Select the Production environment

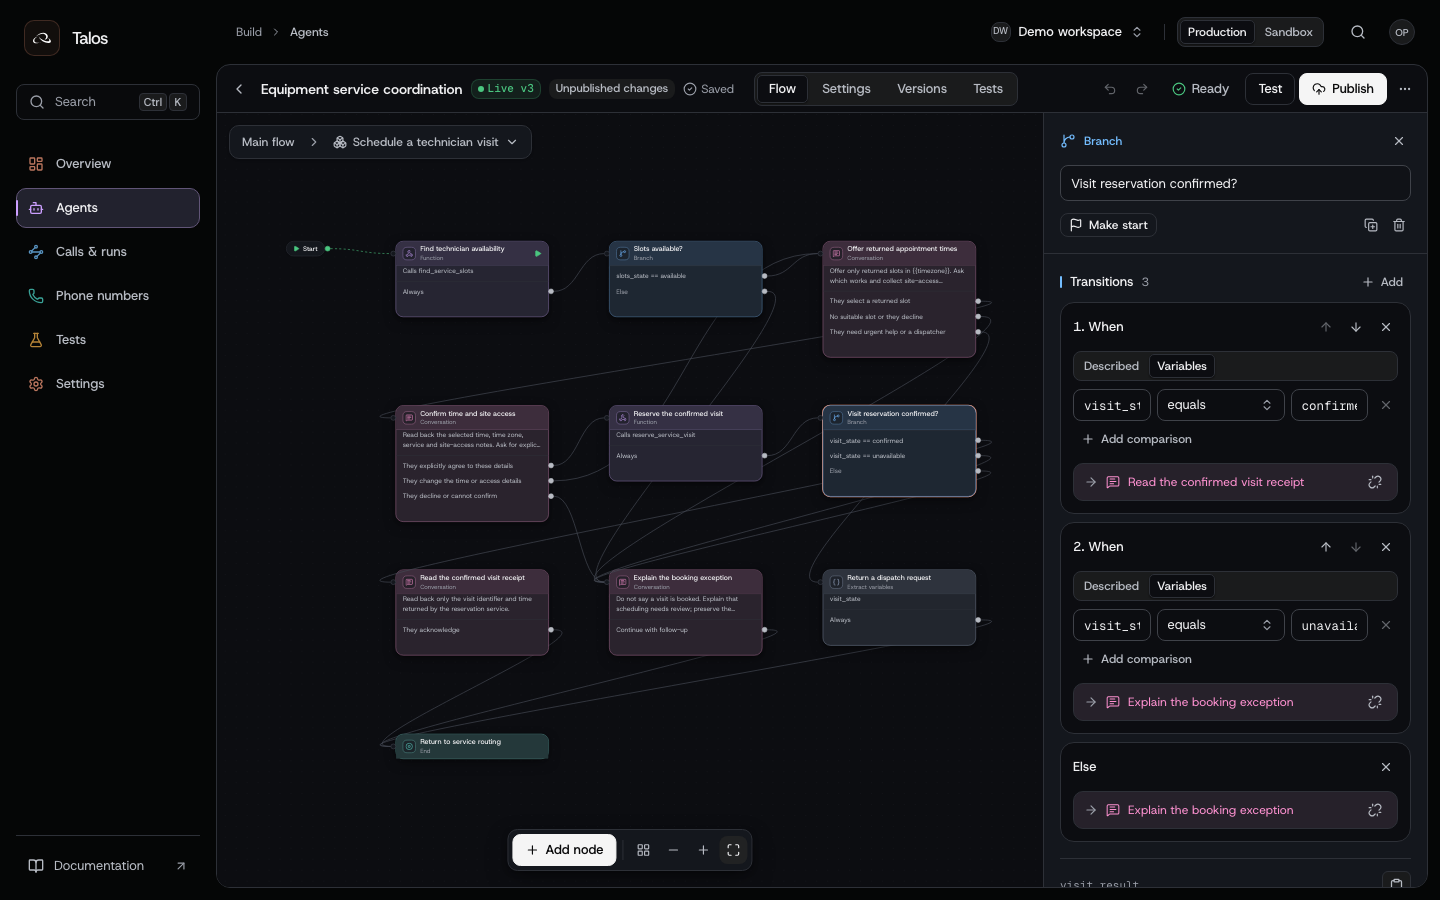click(x=1217, y=32)
